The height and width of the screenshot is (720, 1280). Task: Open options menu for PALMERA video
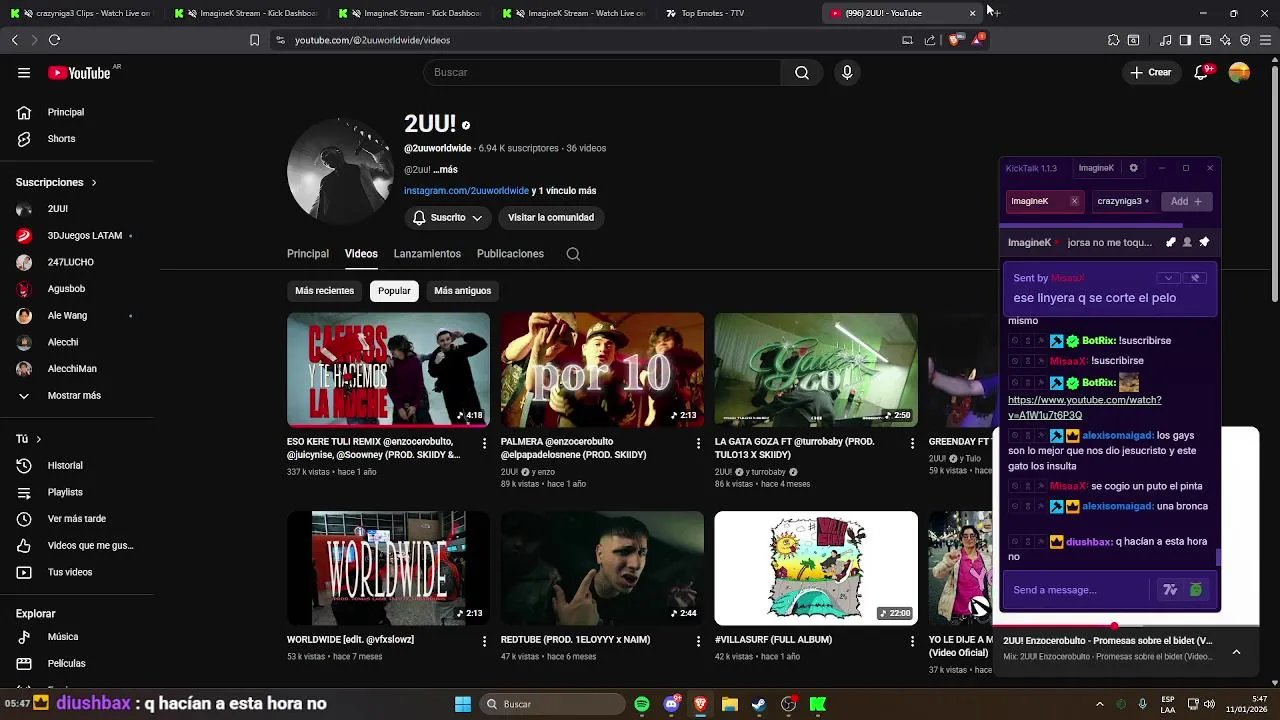(698, 442)
